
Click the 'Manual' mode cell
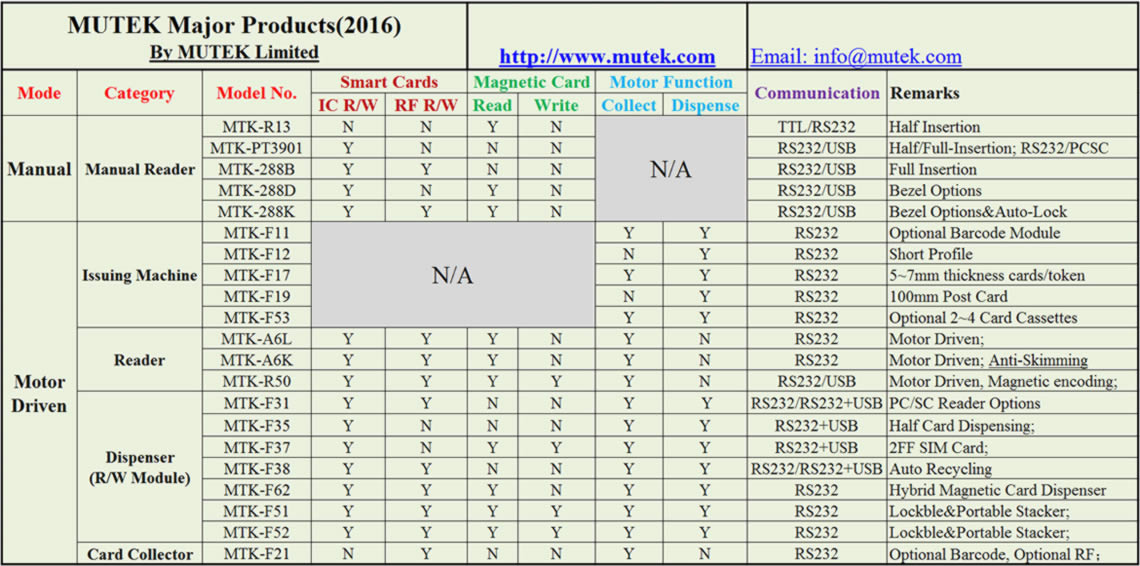click(39, 170)
